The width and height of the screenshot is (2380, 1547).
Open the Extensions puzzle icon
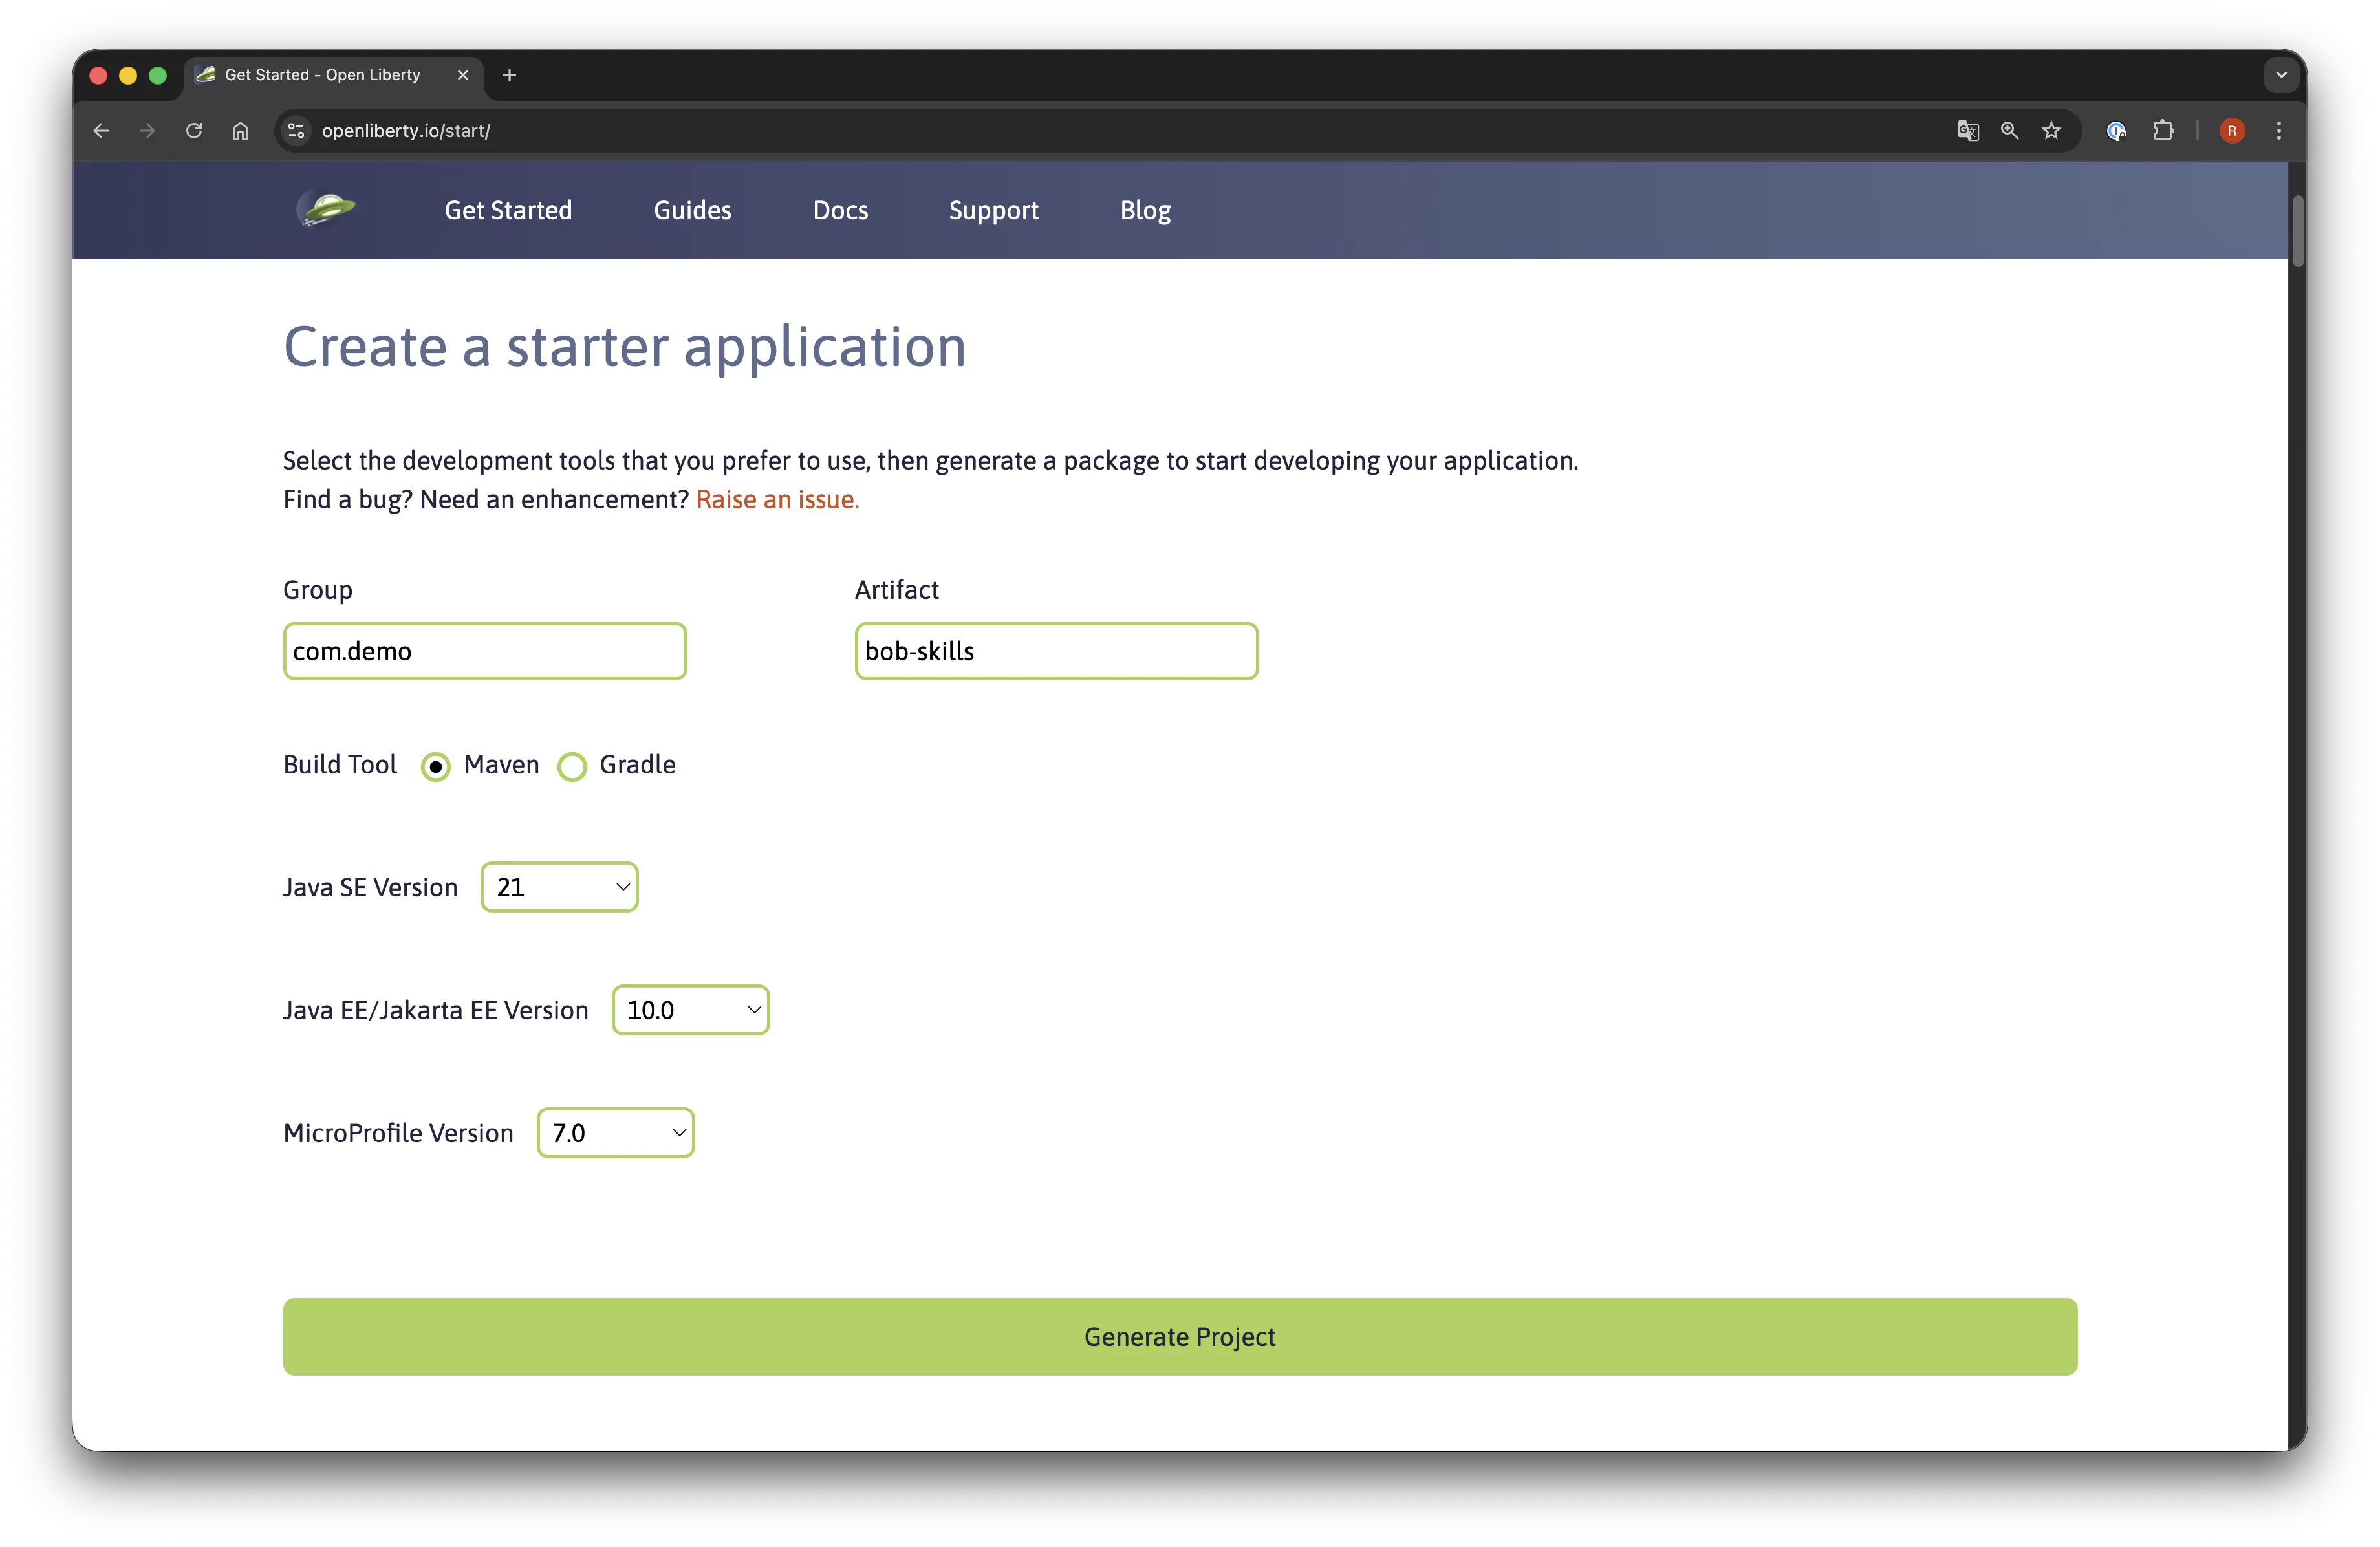(2163, 131)
